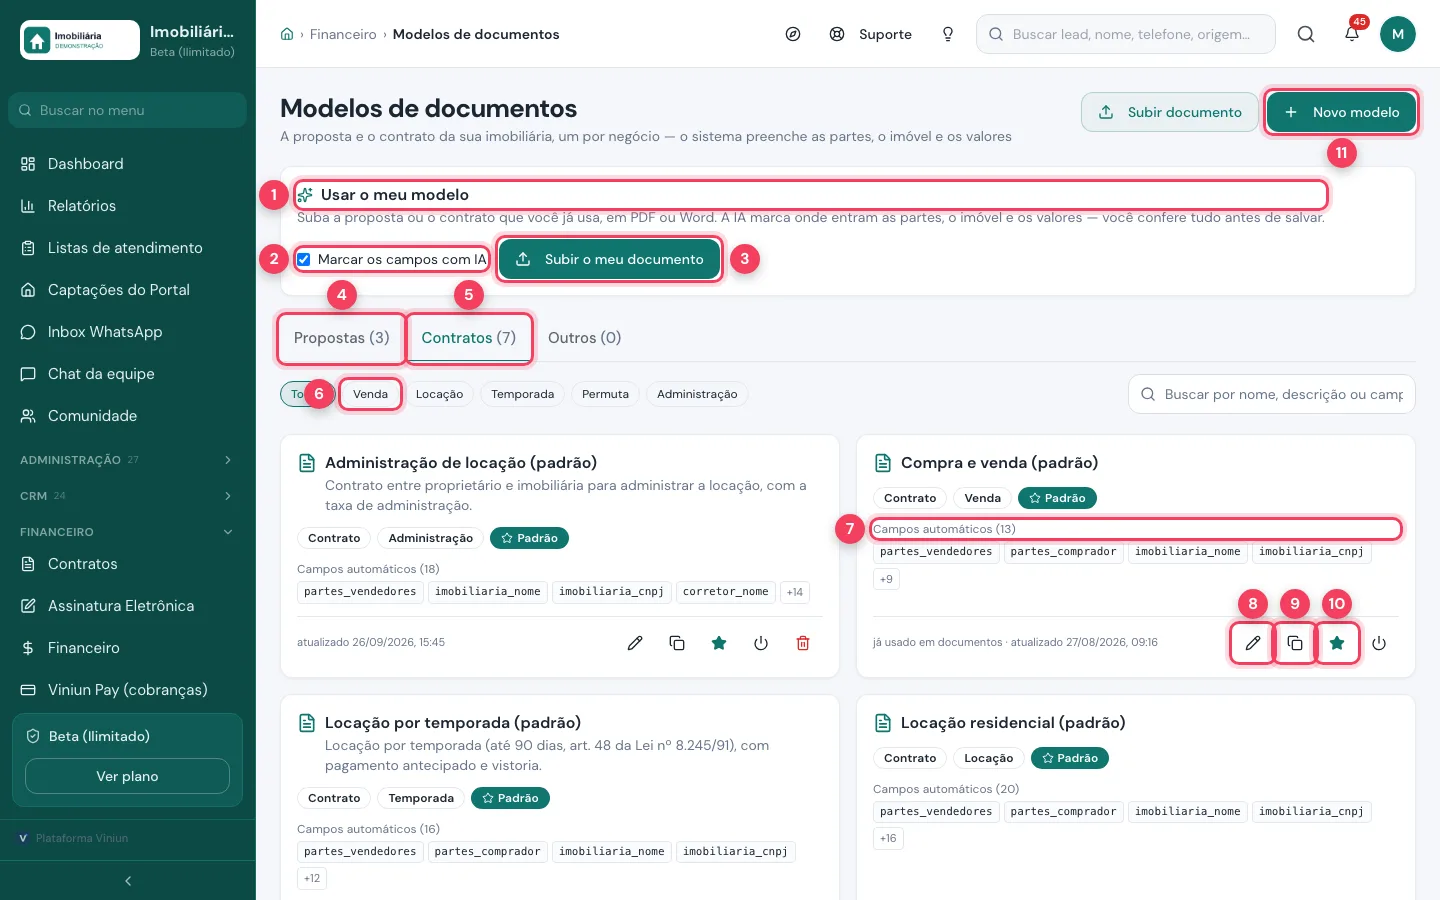Toggle power on Compra e venda card

[1379, 643]
